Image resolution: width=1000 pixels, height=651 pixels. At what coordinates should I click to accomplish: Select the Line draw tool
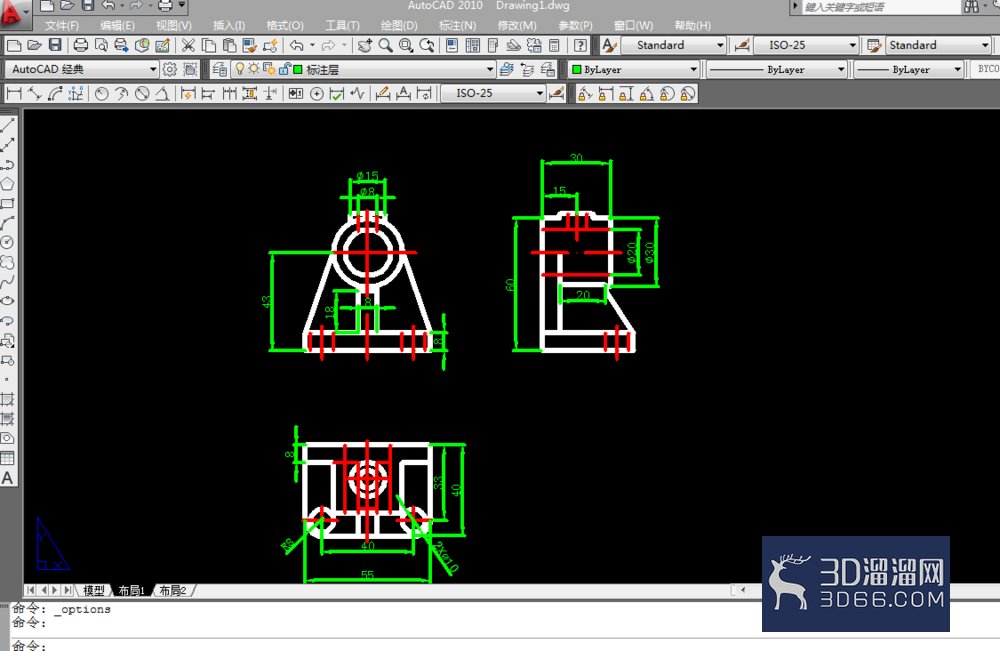point(8,125)
